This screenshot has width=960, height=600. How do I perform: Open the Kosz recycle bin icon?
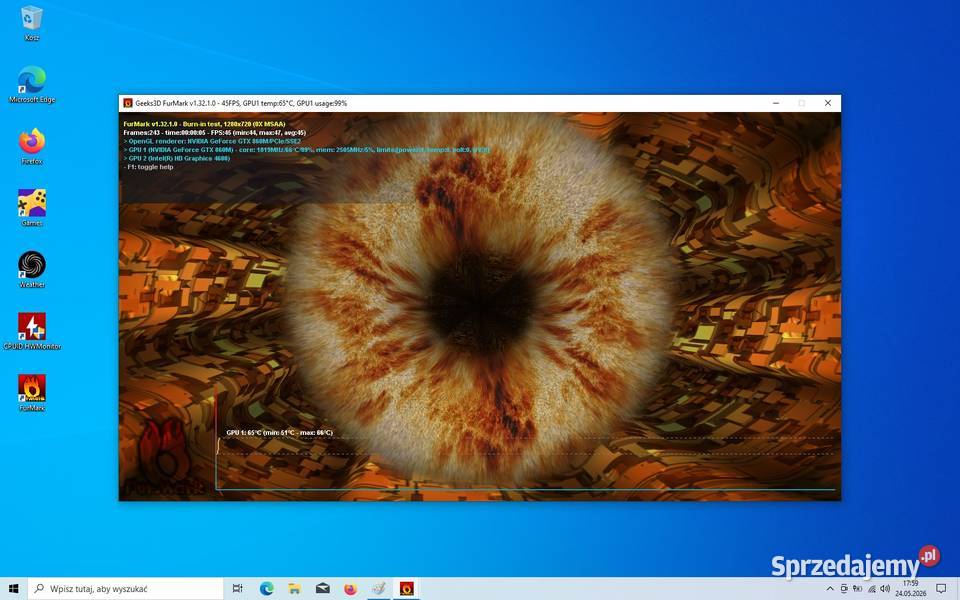pyautogui.click(x=32, y=23)
